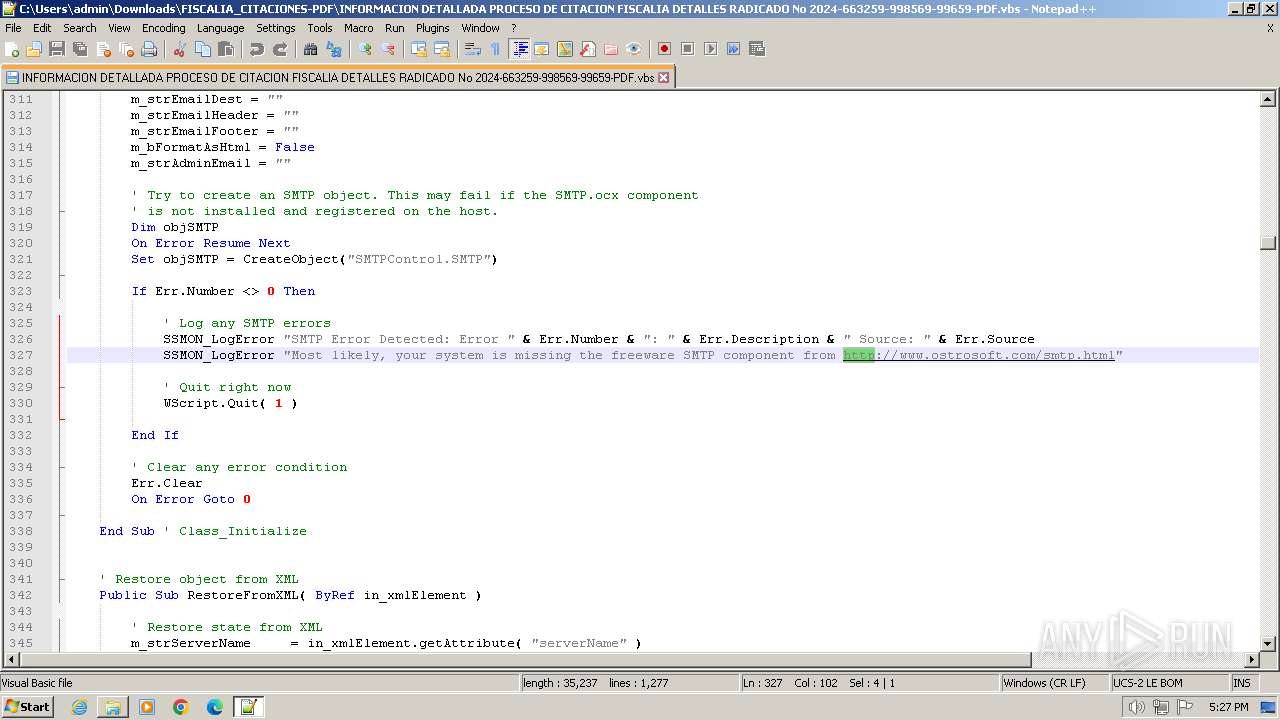1280x720 pixels.
Task: Click the vertical scrollbar down arrow
Action: (x=1268, y=644)
